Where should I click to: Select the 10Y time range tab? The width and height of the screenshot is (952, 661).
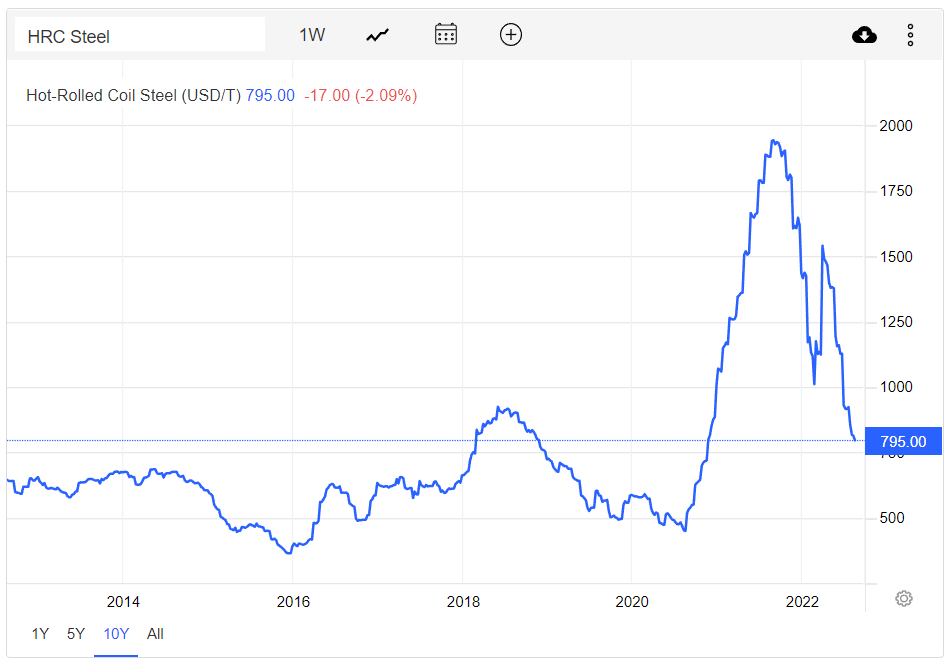[116, 634]
